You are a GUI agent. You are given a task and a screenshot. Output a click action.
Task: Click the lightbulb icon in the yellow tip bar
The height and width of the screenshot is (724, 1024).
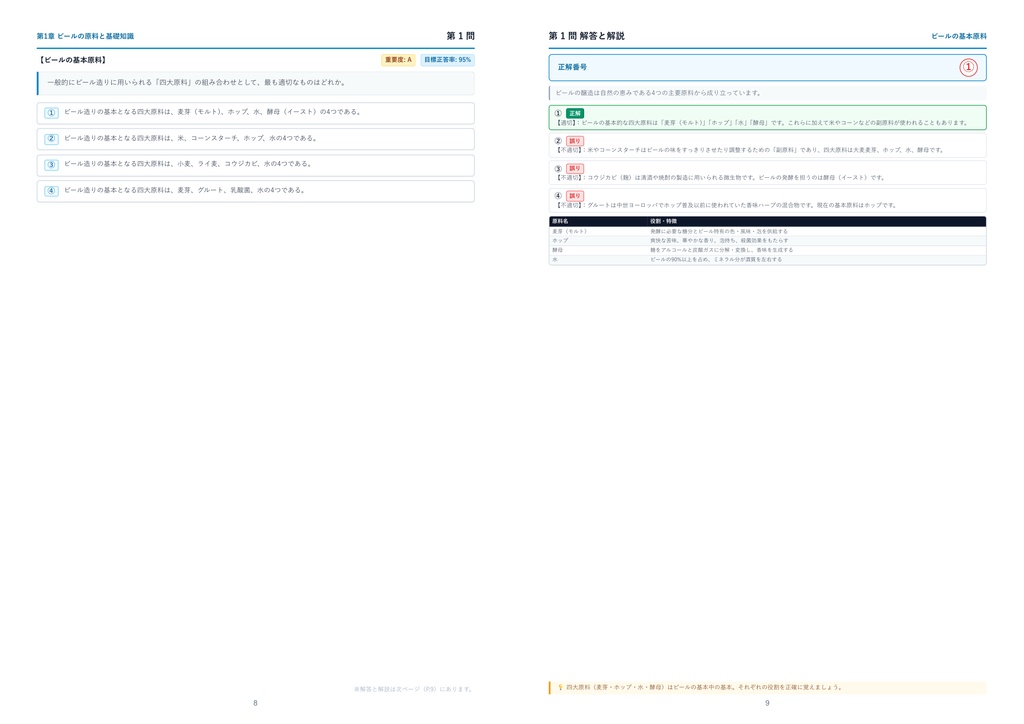[x=560, y=687]
